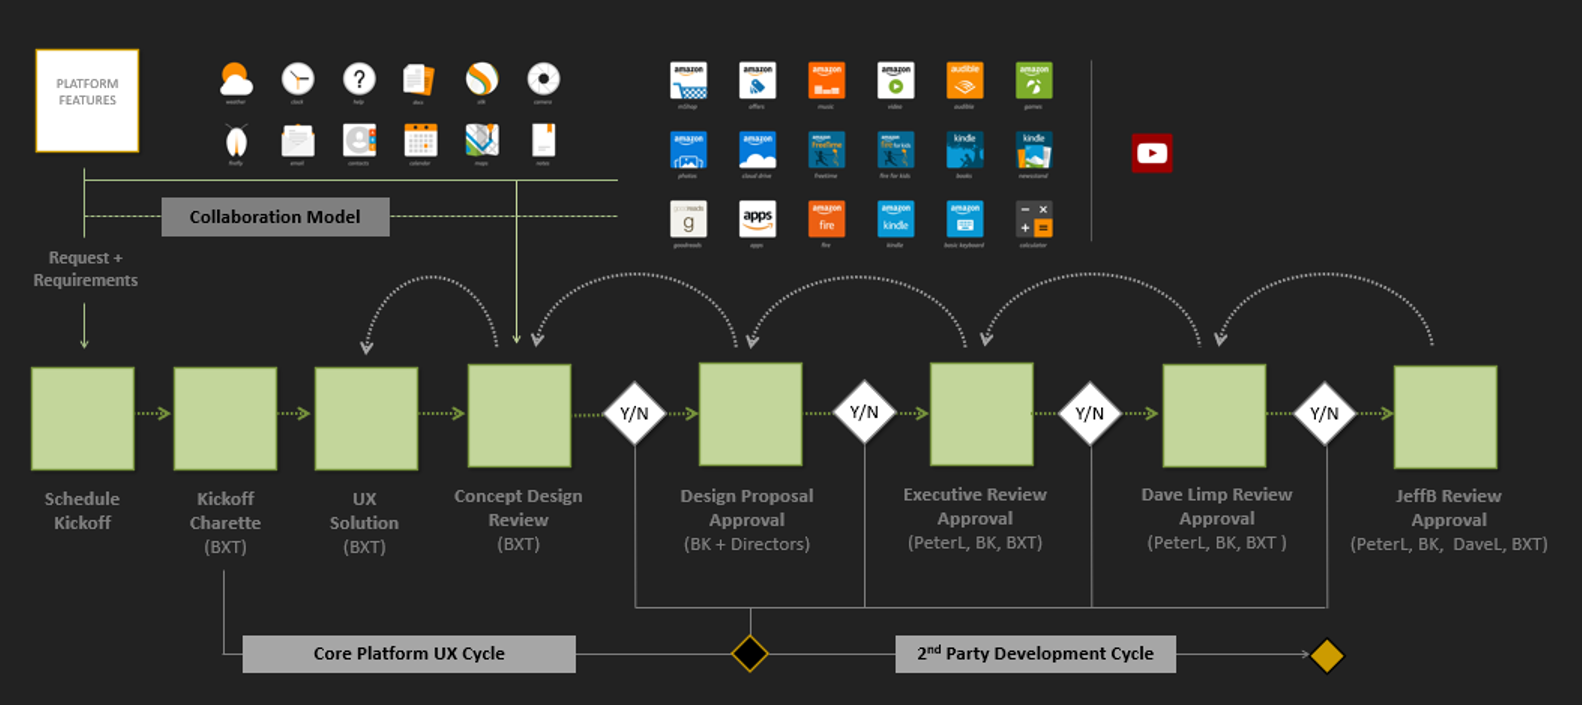Viewport: 1582px width, 705px height.
Task: Open the calendar app icon
Action: tap(420, 141)
